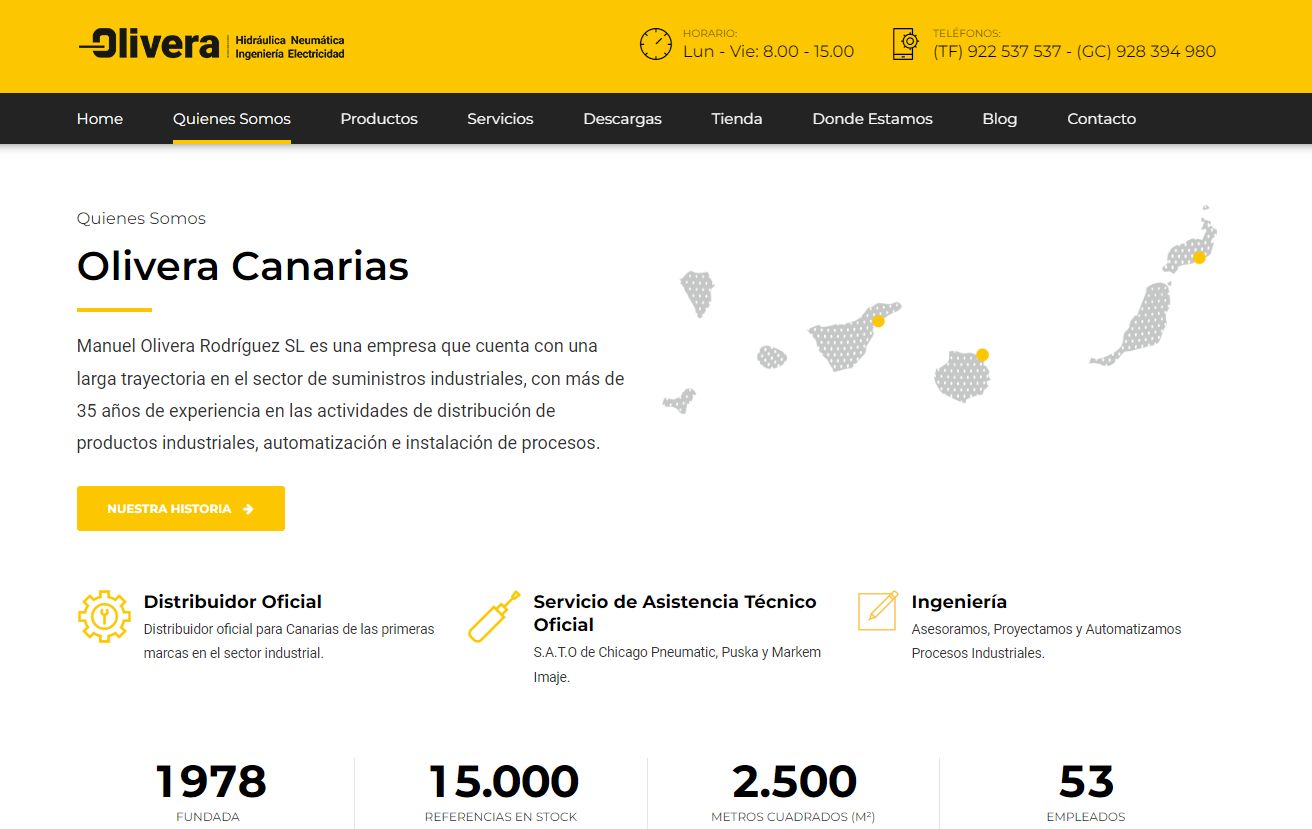The width and height of the screenshot is (1312, 829).
Task: Open the Contacto page
Action: 1101,119
